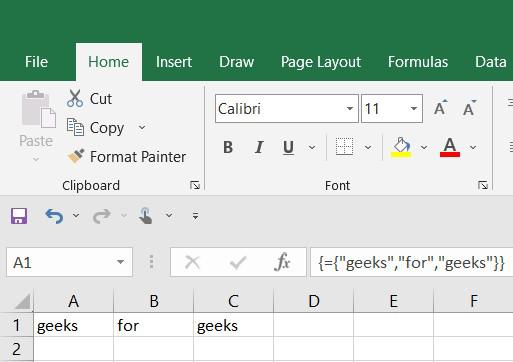513x362 pixels.
Task: Apply borders with the borders icon
Action: click(x=344, y=147)
